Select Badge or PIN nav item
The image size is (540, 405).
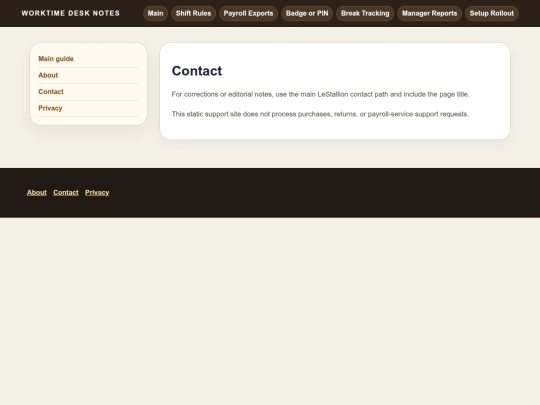click(x=307, y=13)
